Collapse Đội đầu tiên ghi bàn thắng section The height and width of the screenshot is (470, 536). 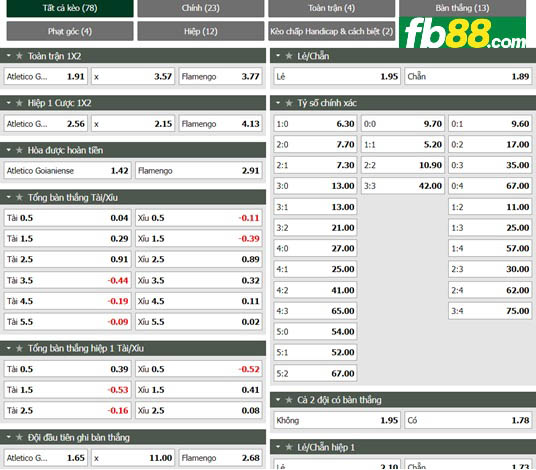click(x=9, y=437)
